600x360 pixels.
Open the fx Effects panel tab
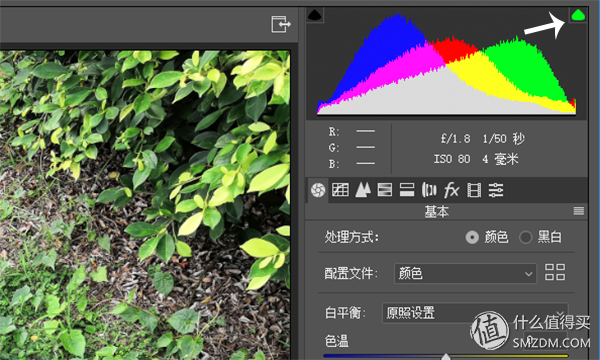[451, 190]
